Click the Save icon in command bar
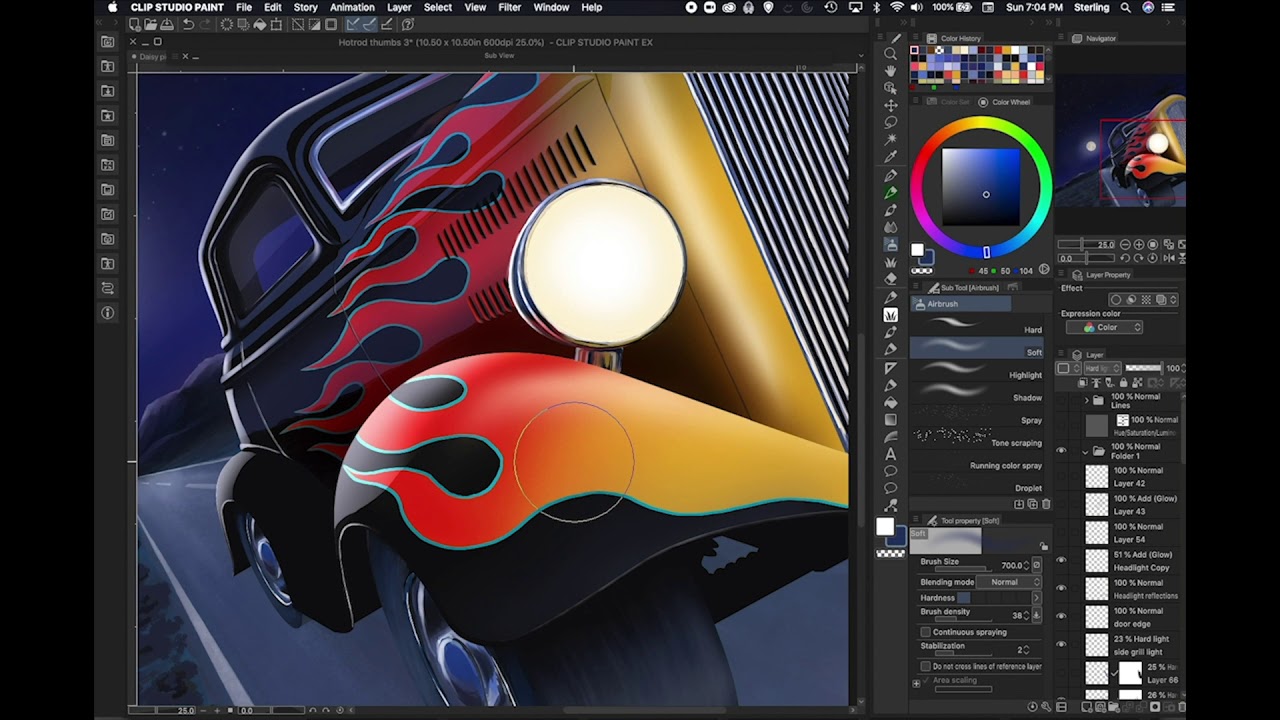Screen dimensions: 1280x720 tap(169, 24)
